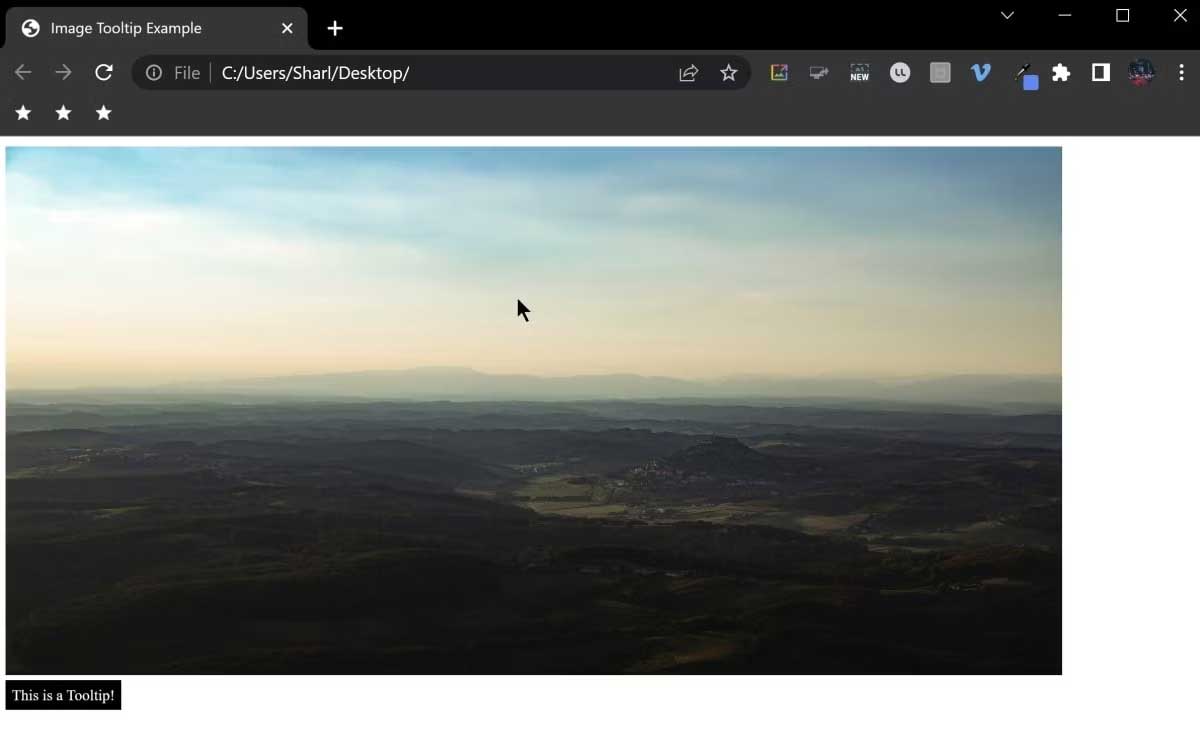This screenshot has height=733, width=1200.
Task: Bookmark this page with the star outline
Action: click(x=728, y=72)
